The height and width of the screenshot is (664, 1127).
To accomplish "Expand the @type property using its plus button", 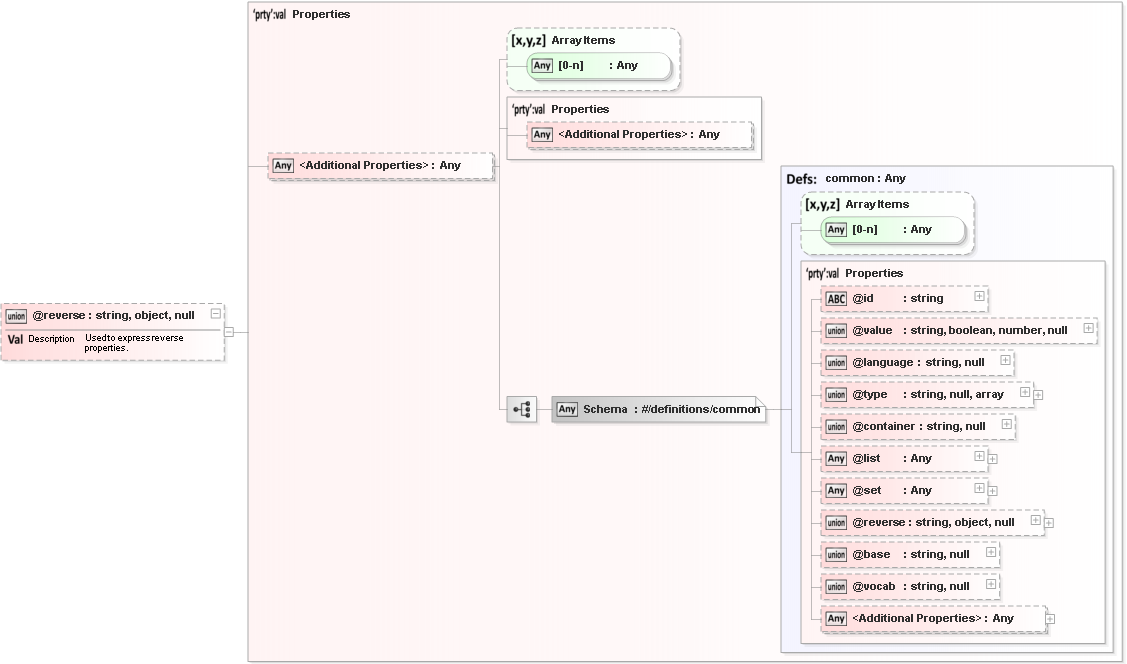I will coord(1023,391).
